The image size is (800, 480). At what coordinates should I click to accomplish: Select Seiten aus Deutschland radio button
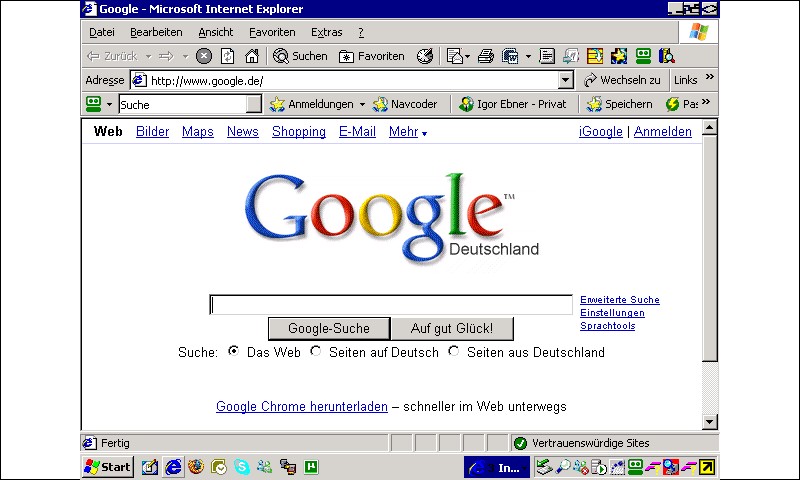[x=454, y=351]
